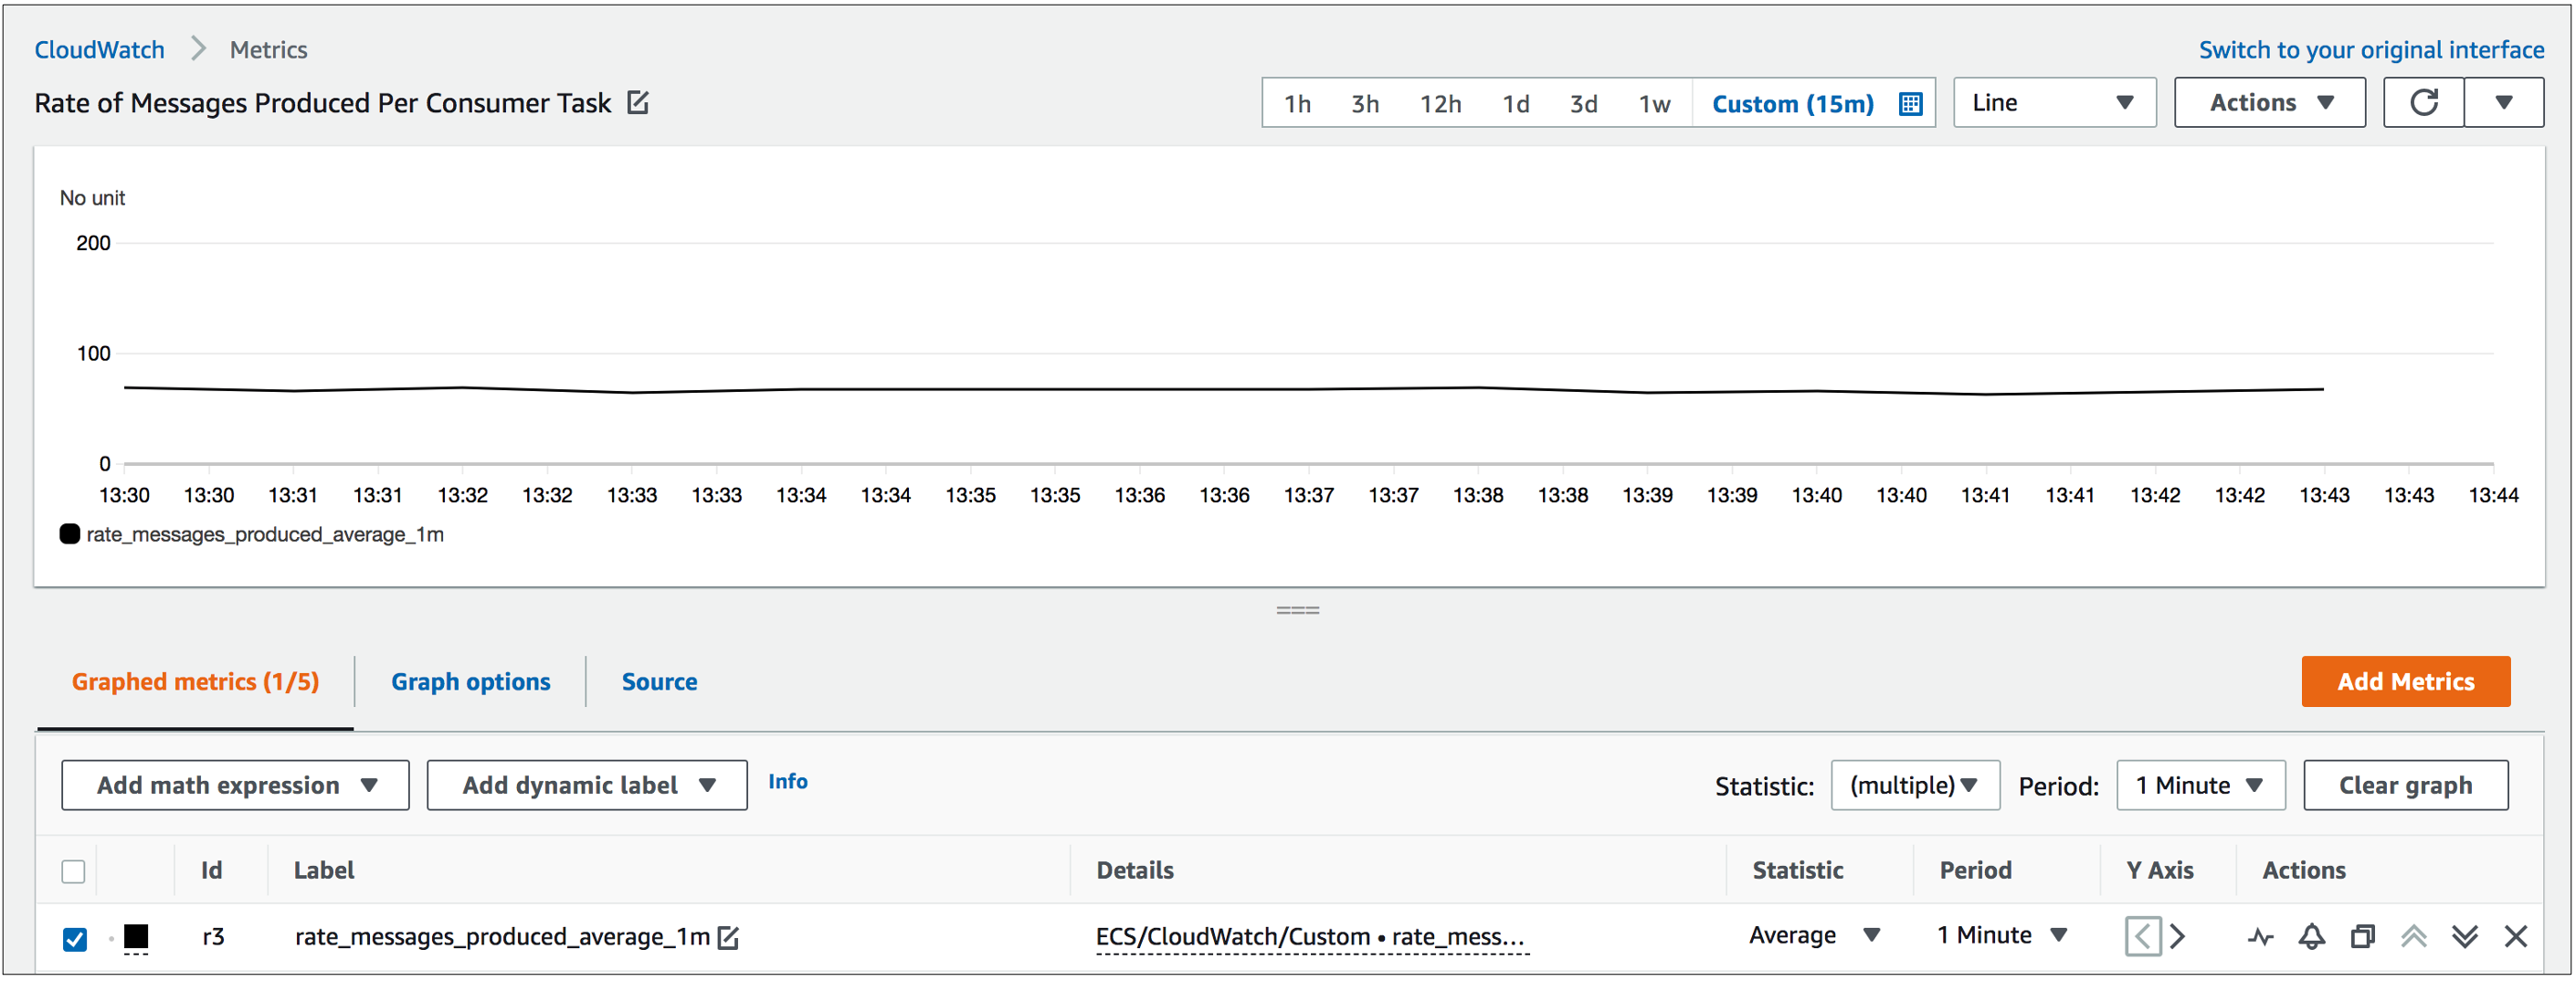Move r3 metric to right Y axis
Image resolution: width=2576 pixels, height=981 pixels.
click(x=2177, y=937)
